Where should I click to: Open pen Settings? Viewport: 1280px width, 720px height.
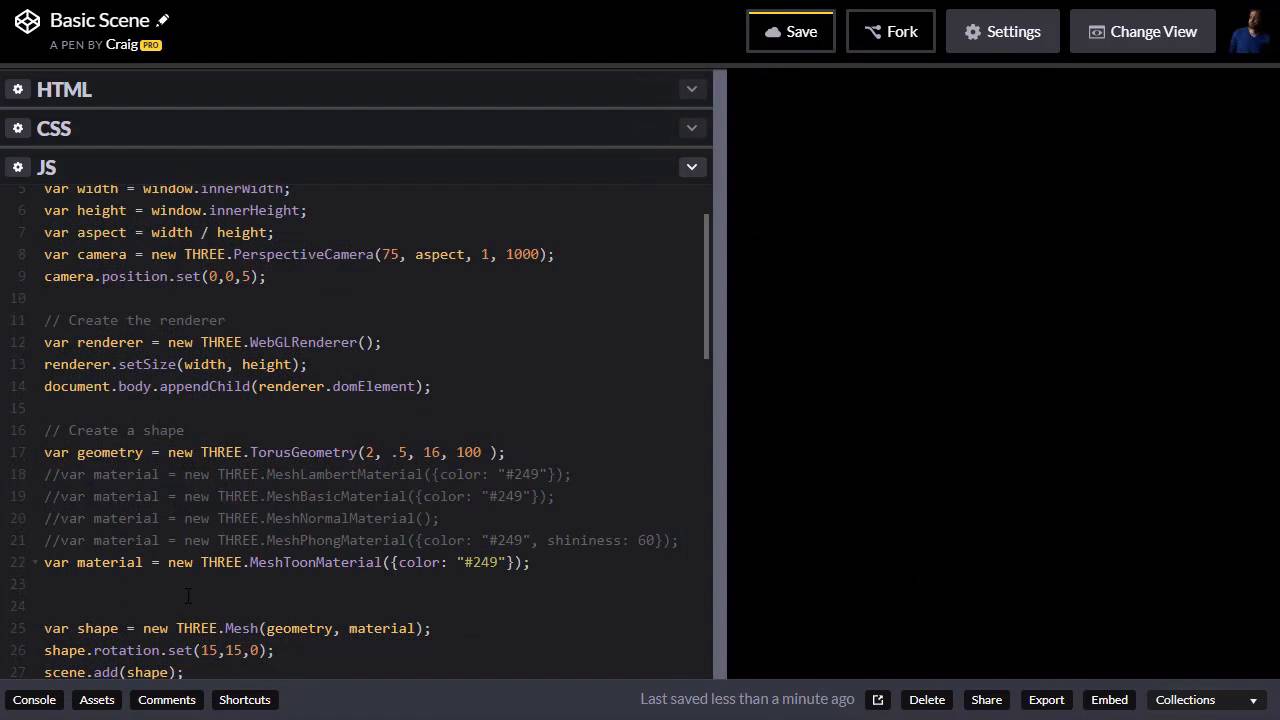[1002, 31]
